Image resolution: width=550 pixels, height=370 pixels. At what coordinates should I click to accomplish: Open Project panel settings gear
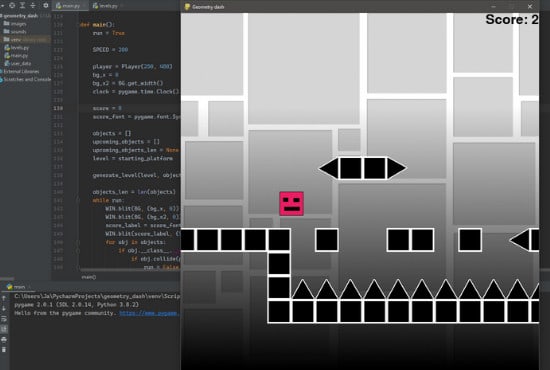46,5
